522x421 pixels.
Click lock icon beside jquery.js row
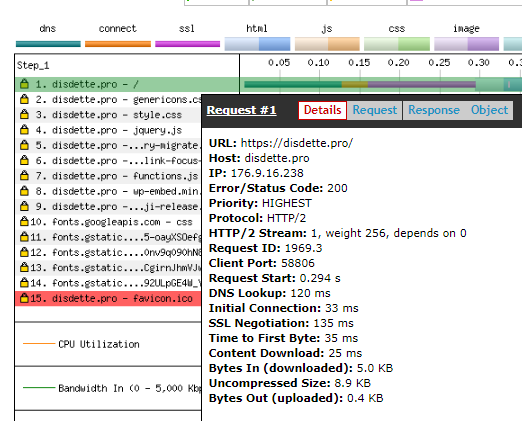(x=24, y=129)
